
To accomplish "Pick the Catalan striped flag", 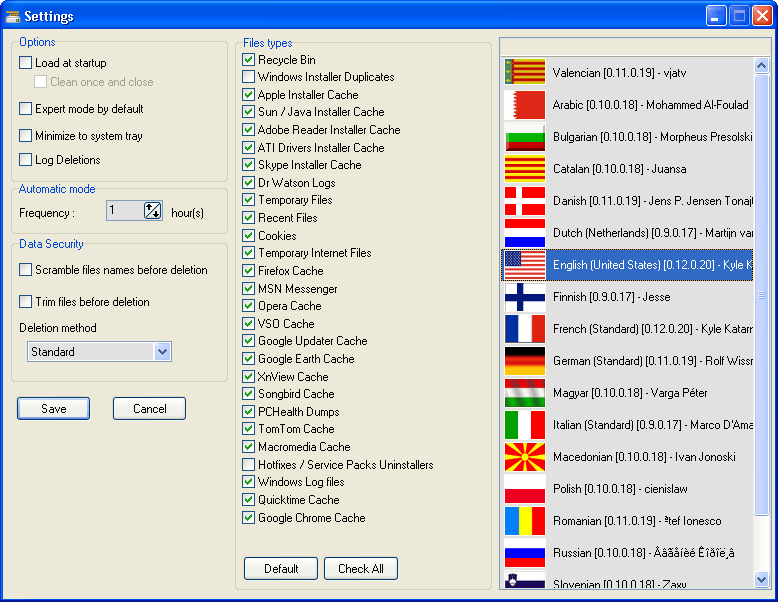I will point(524,169).
